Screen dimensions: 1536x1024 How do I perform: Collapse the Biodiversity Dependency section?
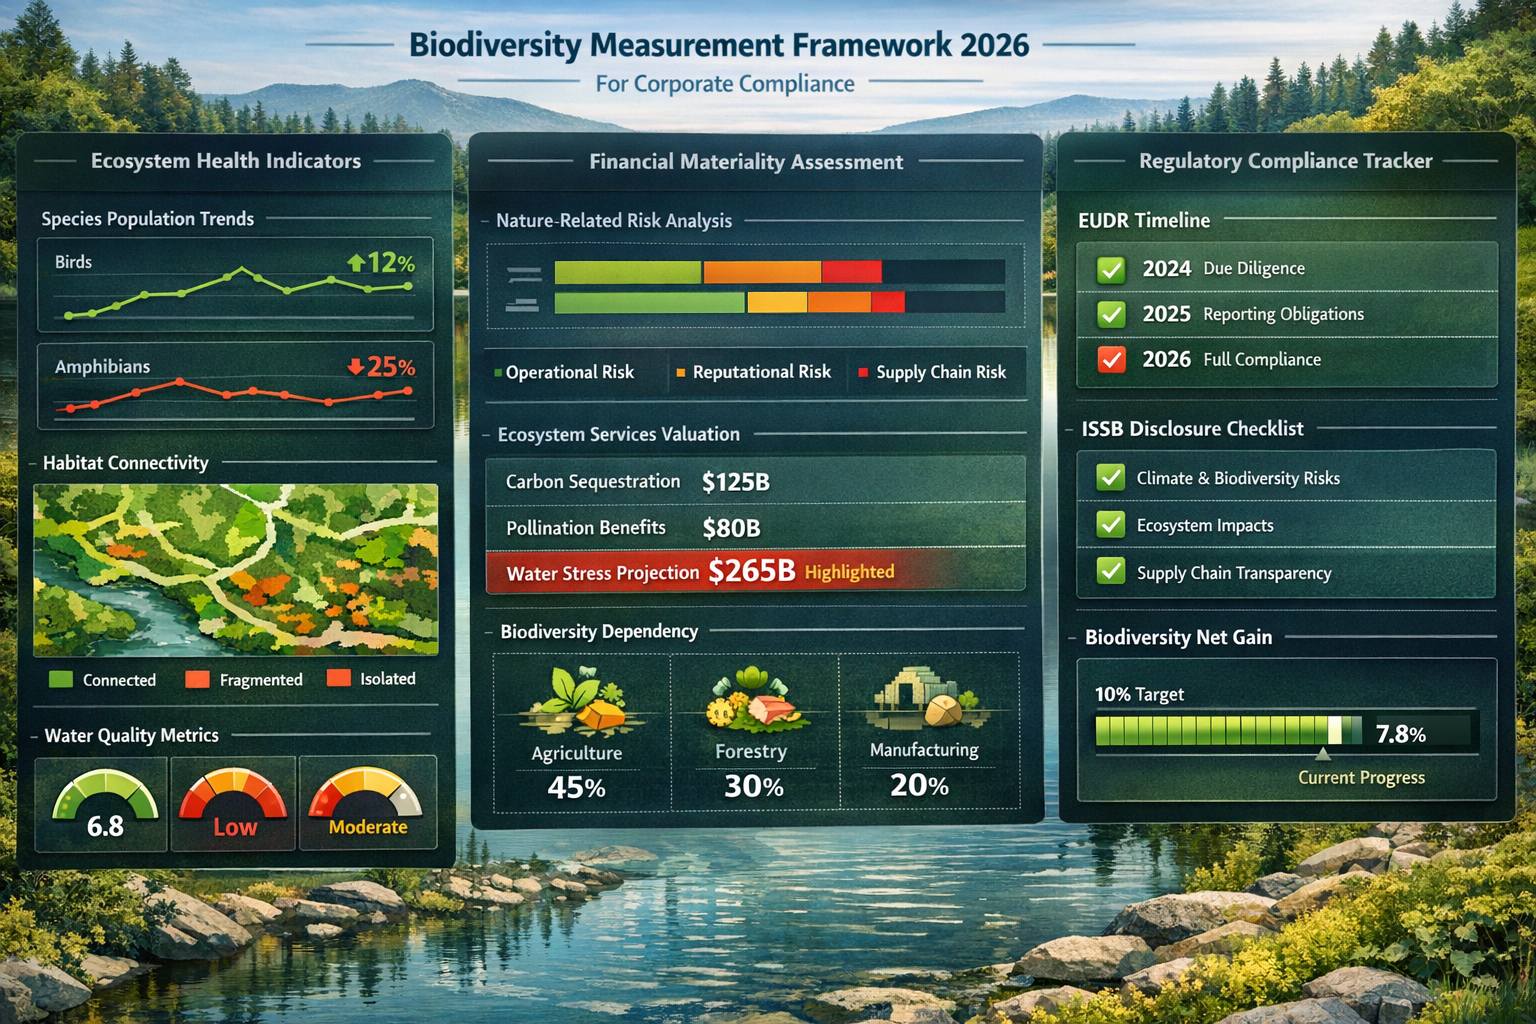click(x=598, y=631)
